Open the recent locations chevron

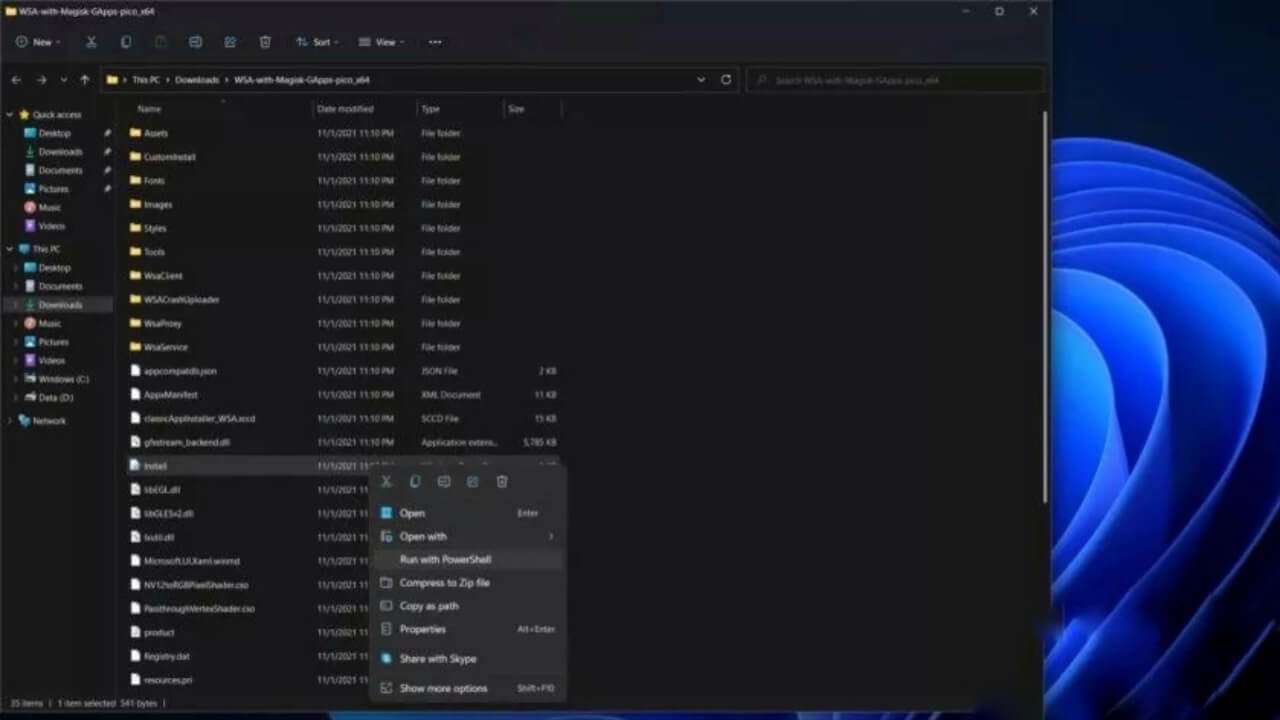coord(64,79)
